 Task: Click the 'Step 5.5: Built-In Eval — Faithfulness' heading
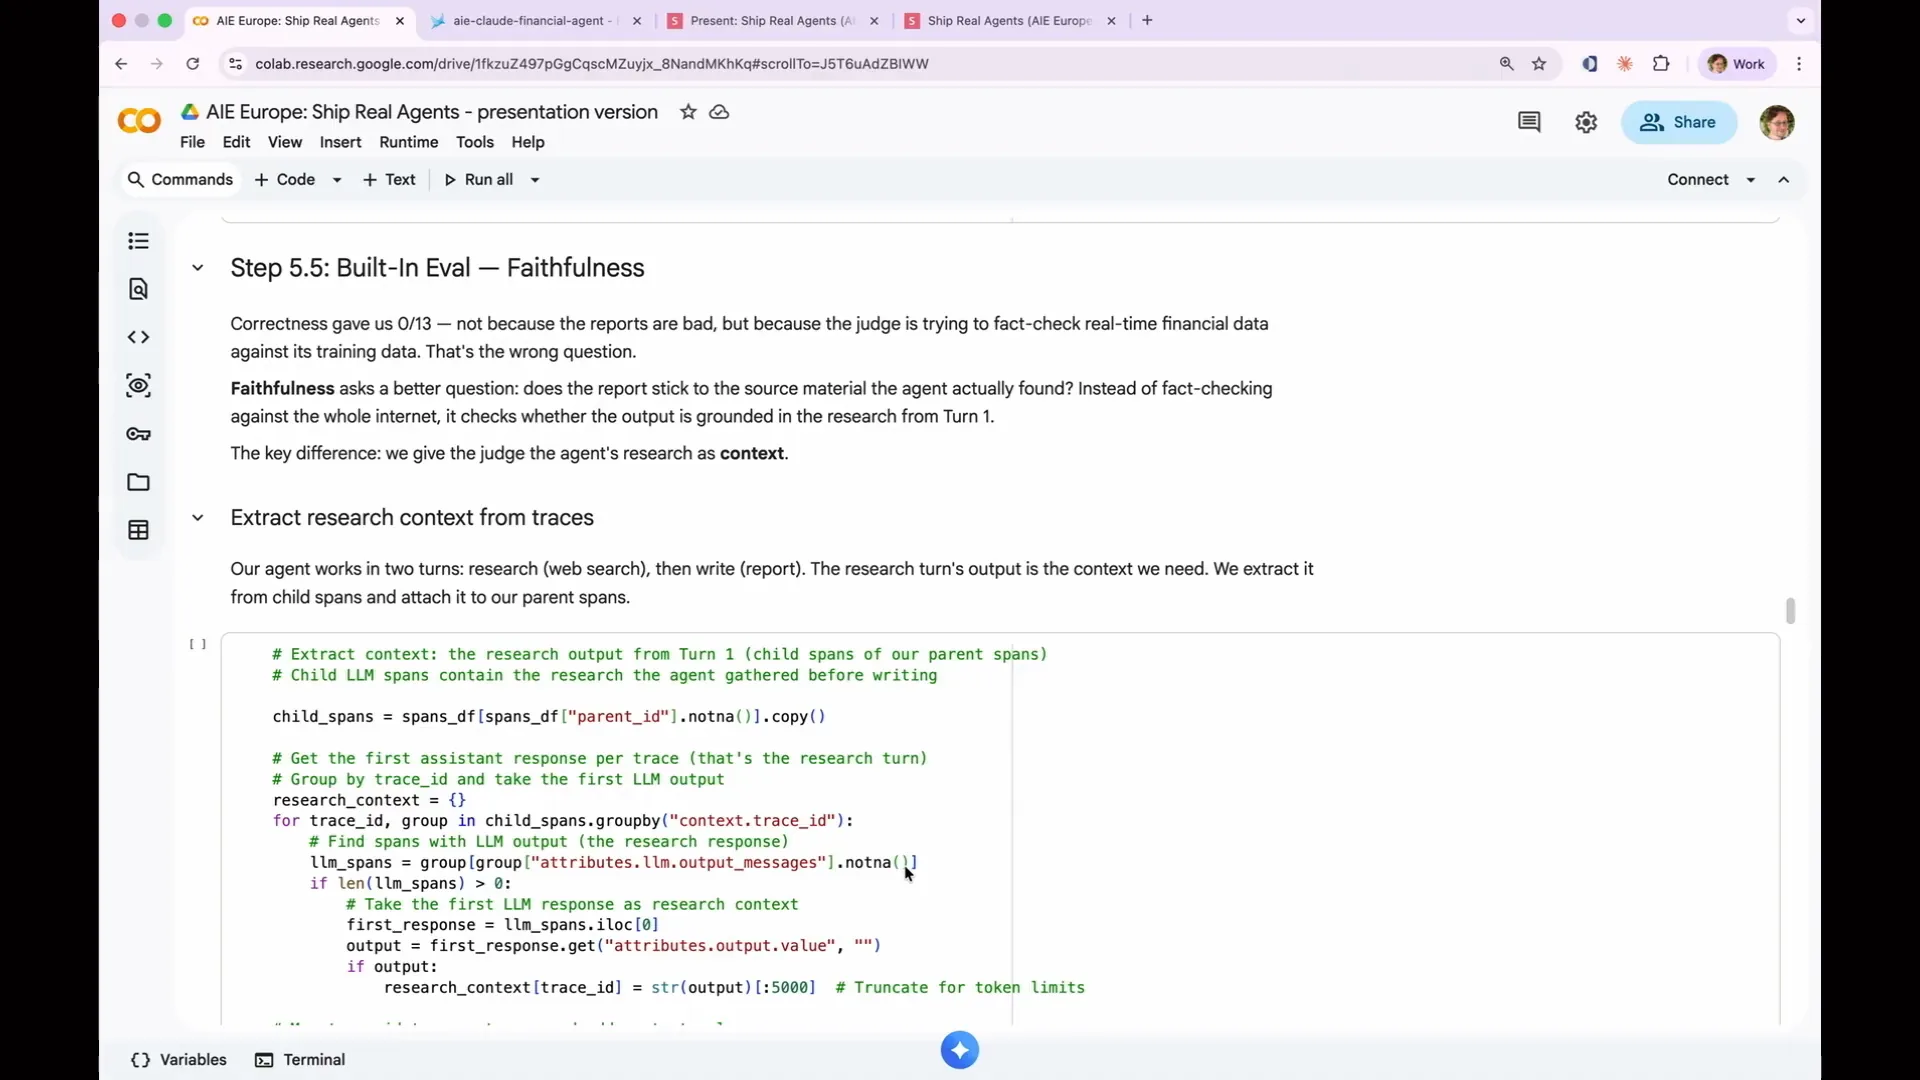tap(437, 268)
